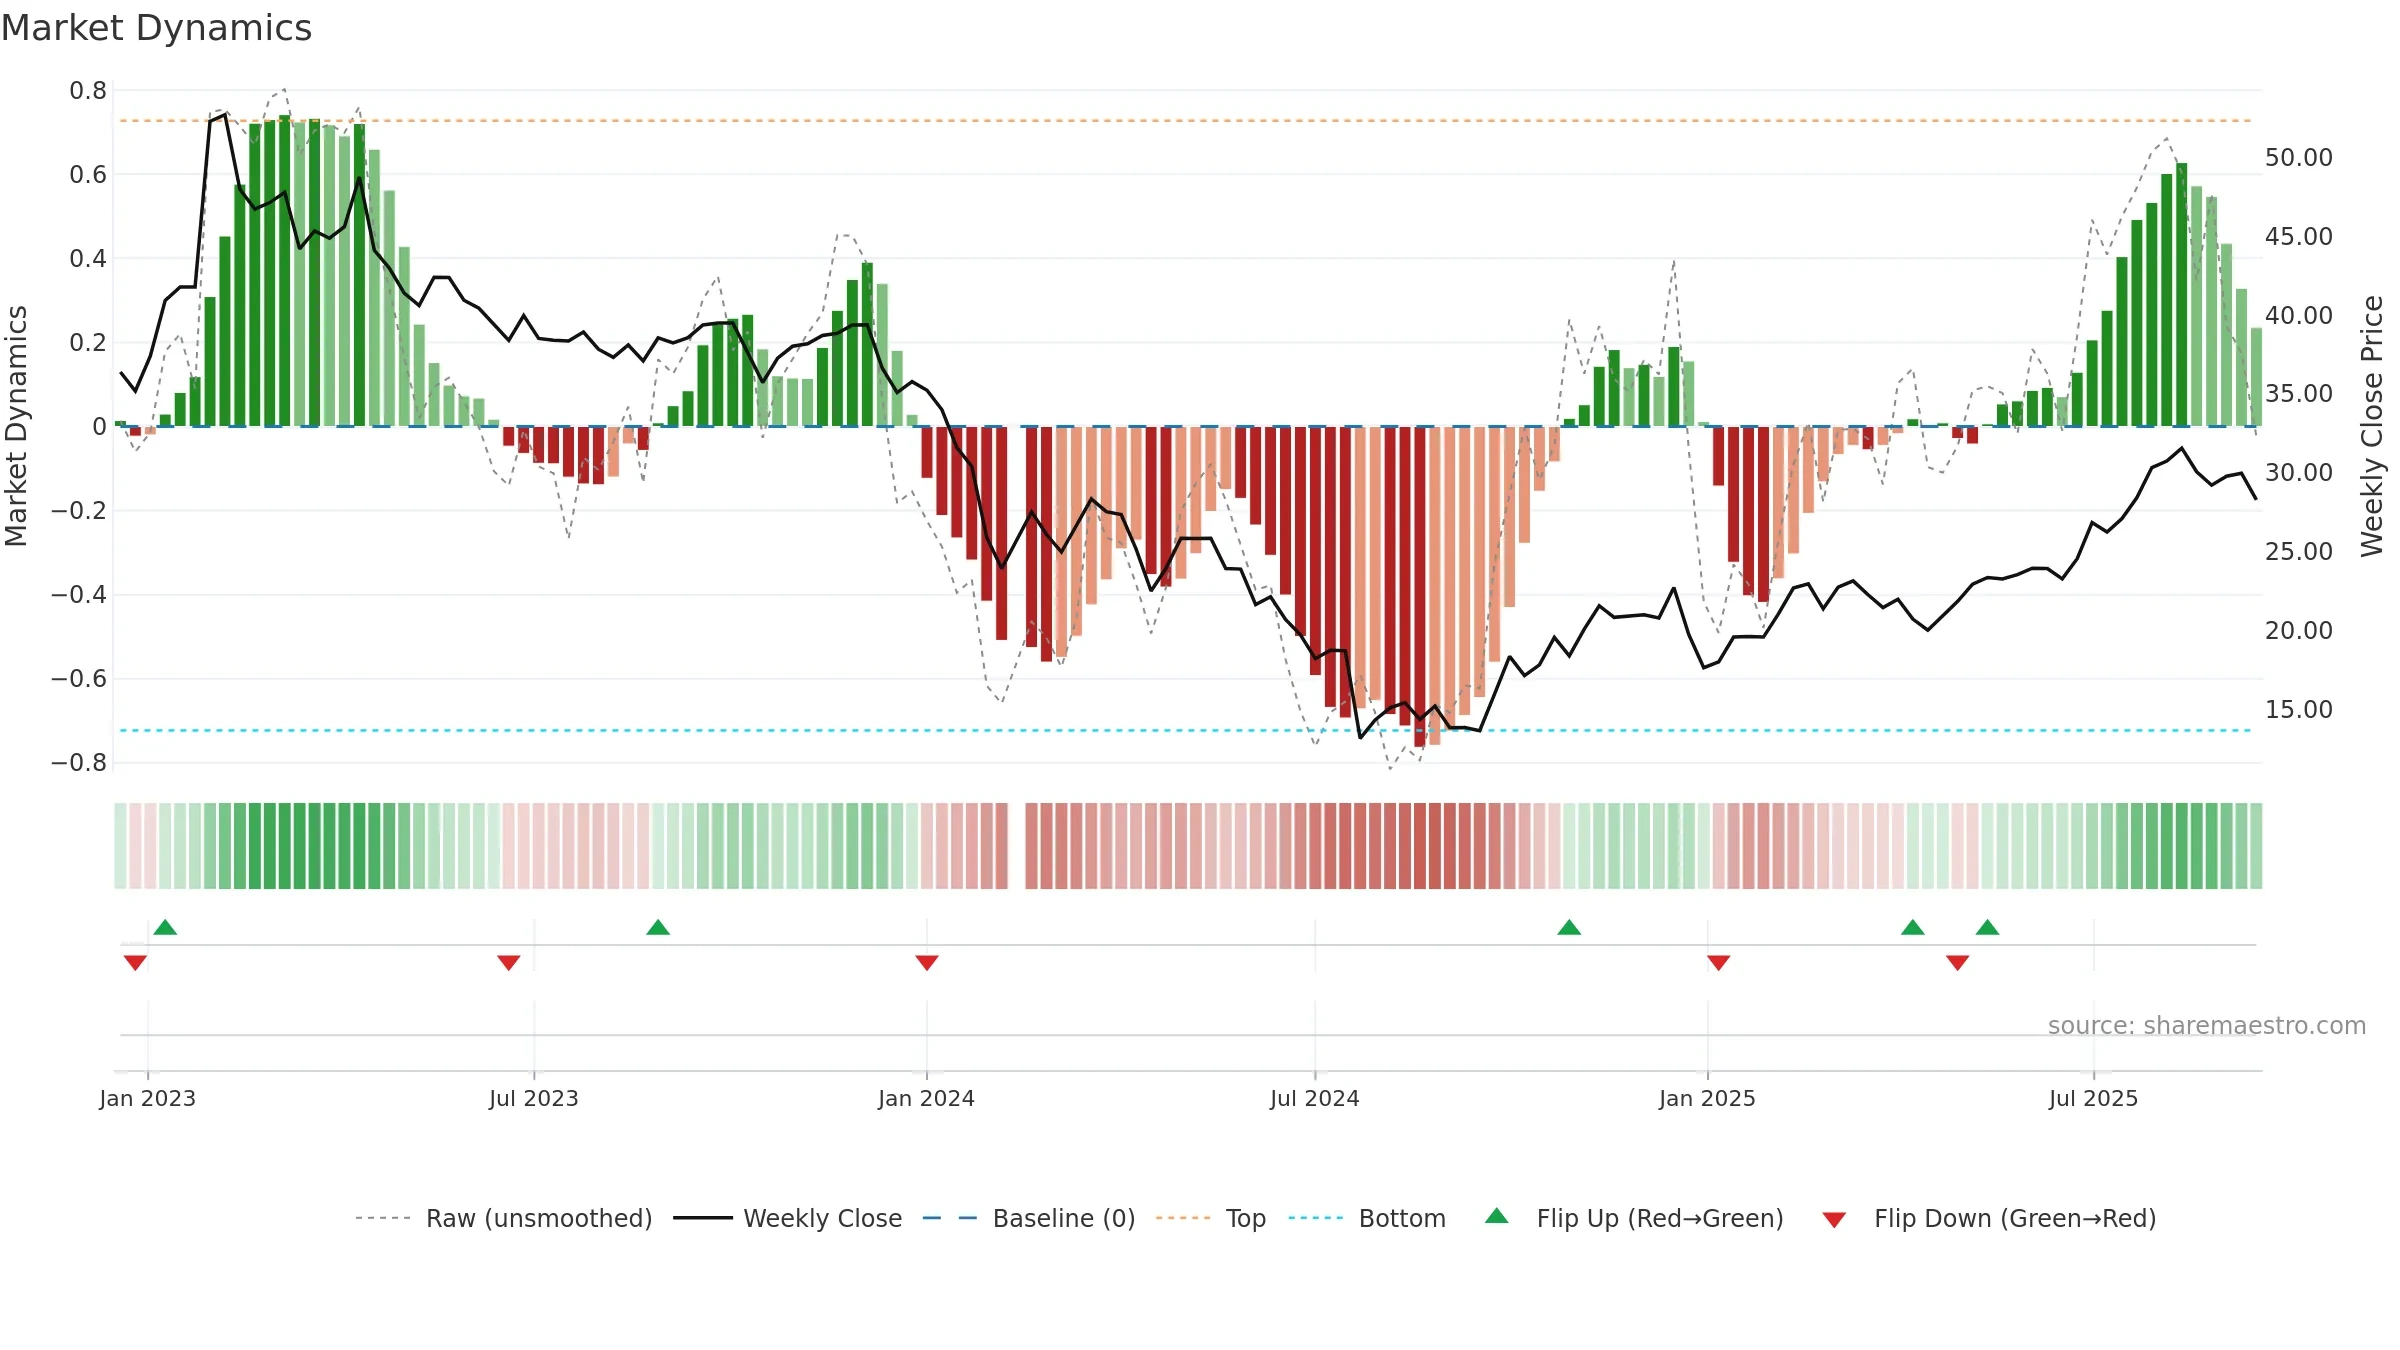Click the Jan 2023 x-axis label
The width and height of the screenshot is (2400, 1350).
[x=148, y=1098]
